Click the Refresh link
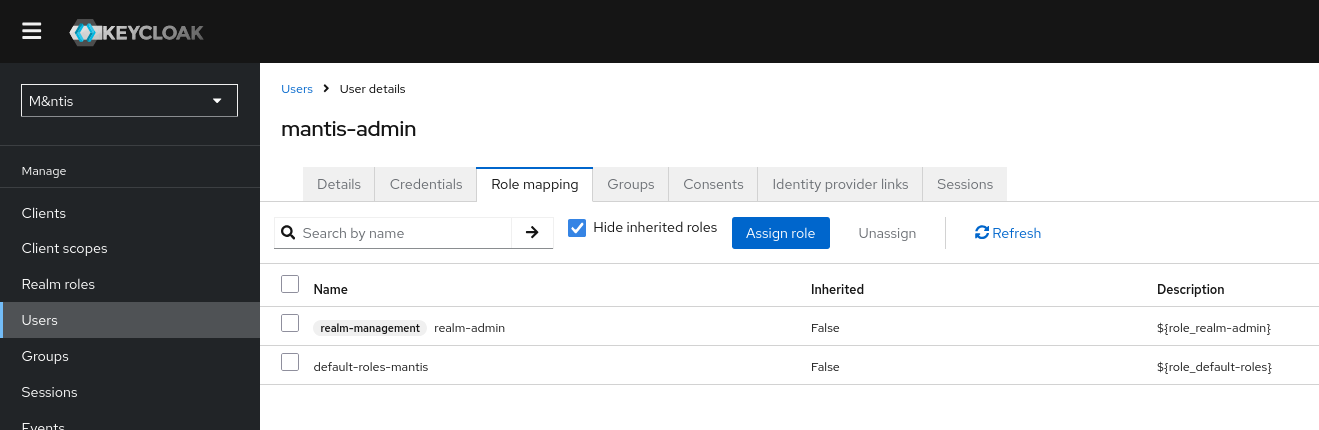Screen dimensions: 1319x430 (x=1008, y=233)
